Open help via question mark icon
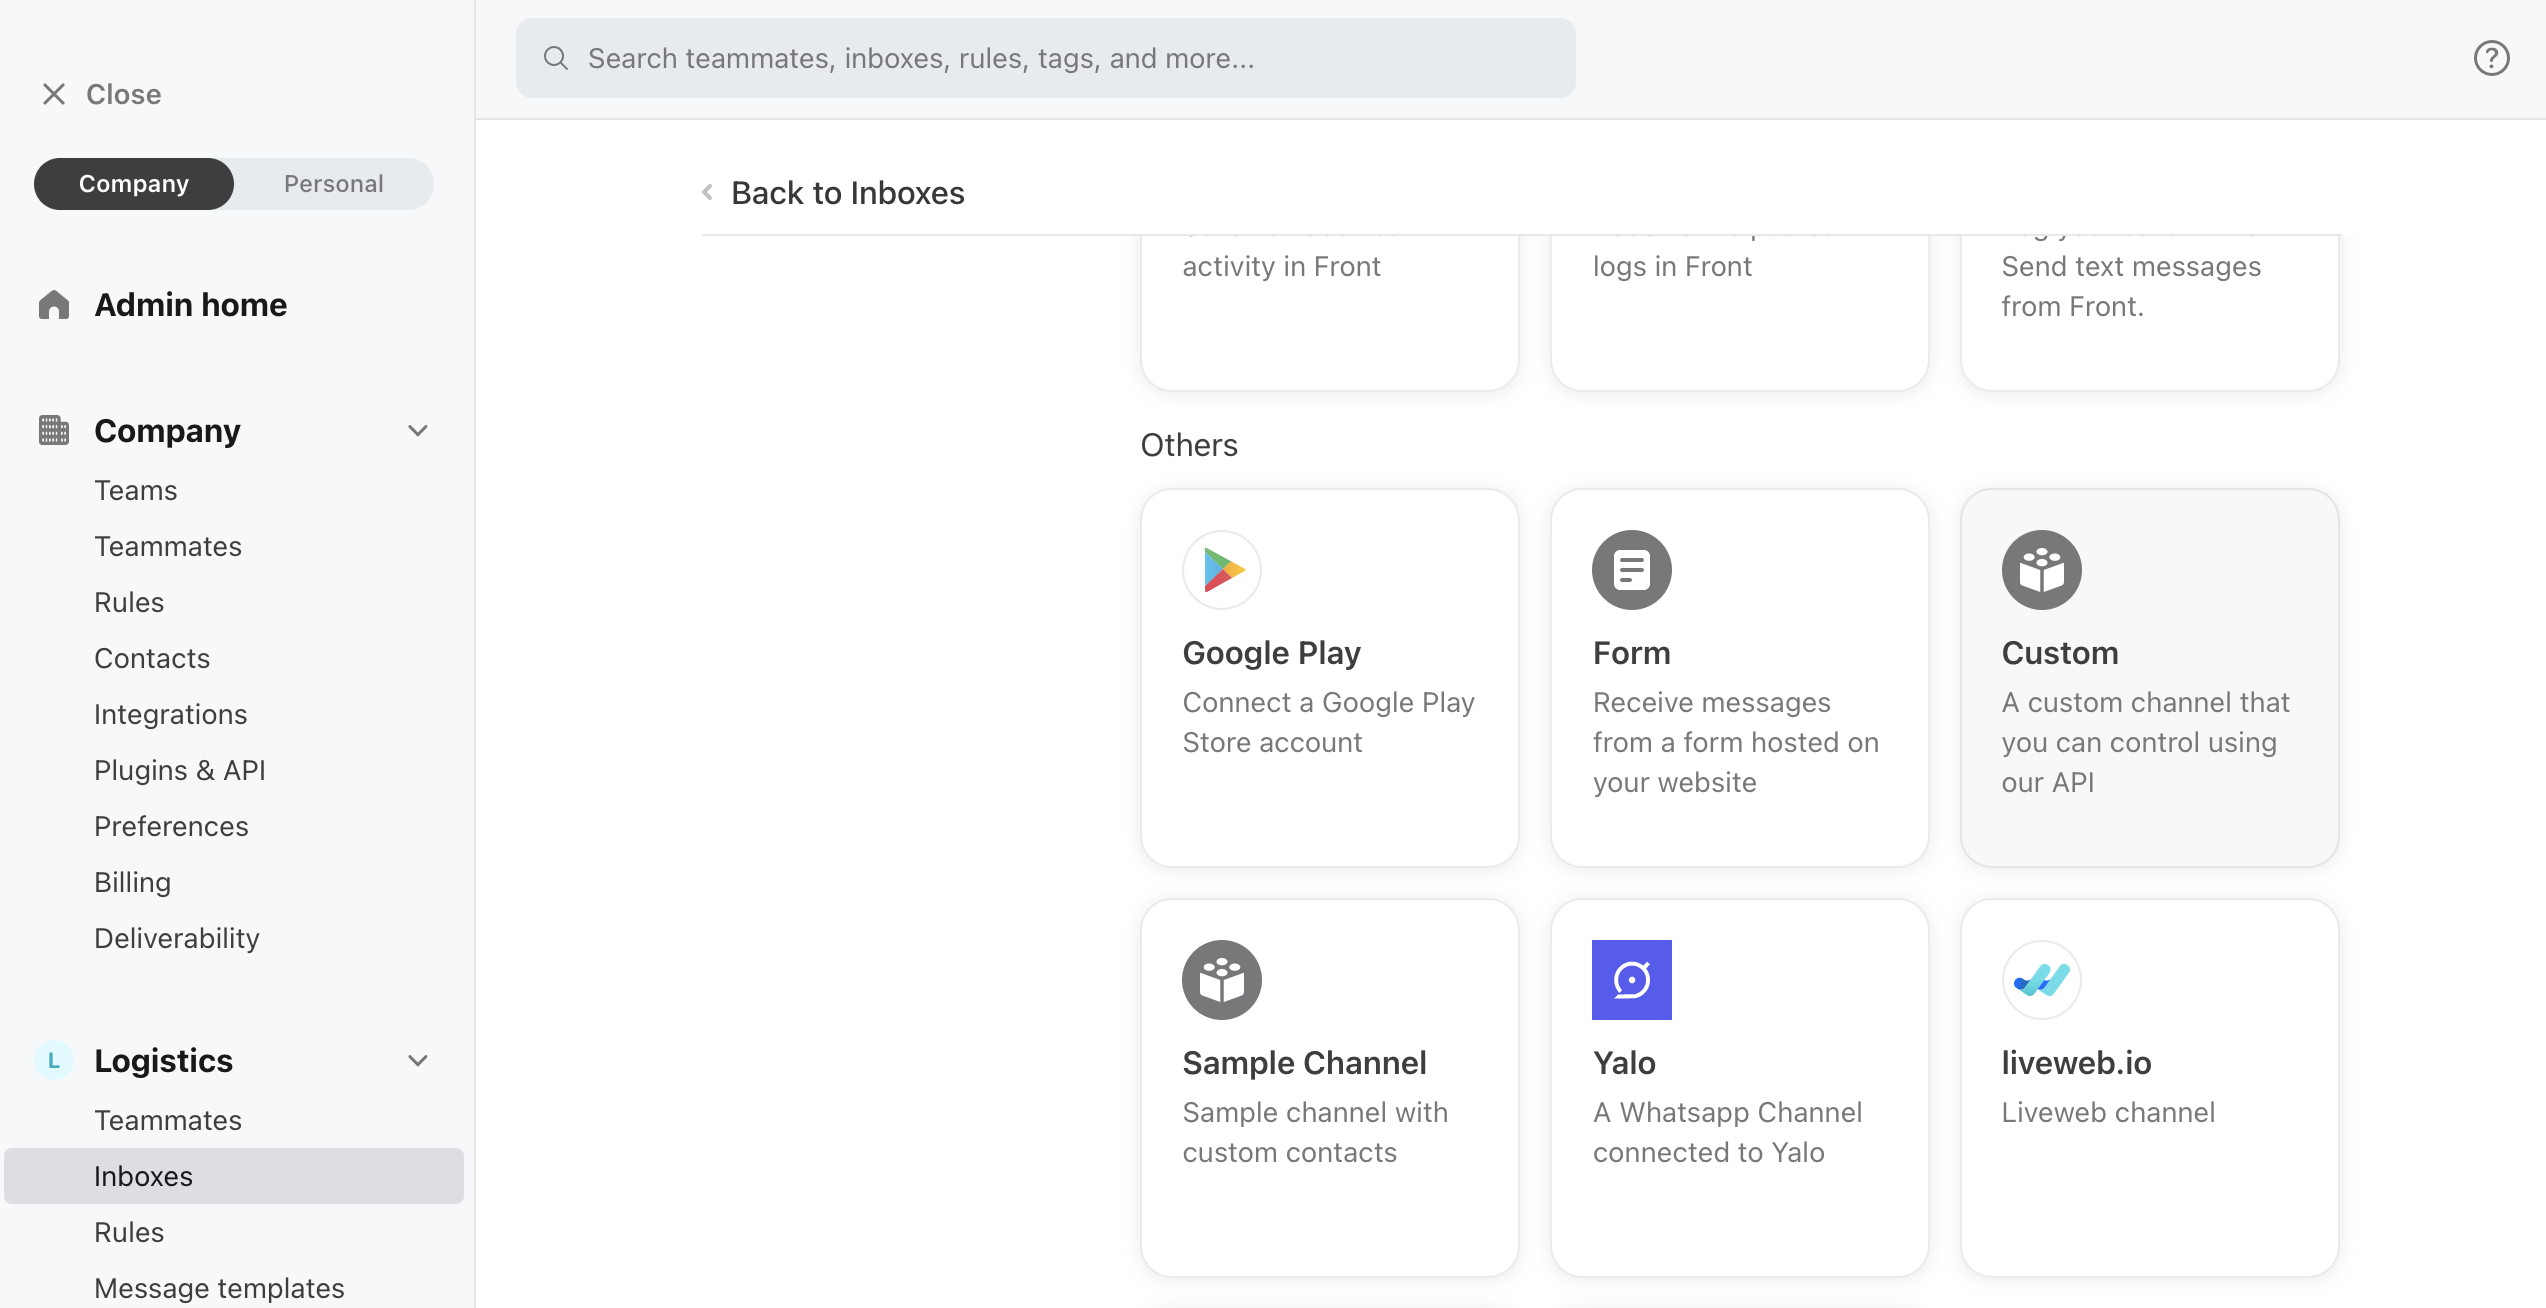The height and width of the screenshot is (1308, 2546). (2491, 58)
